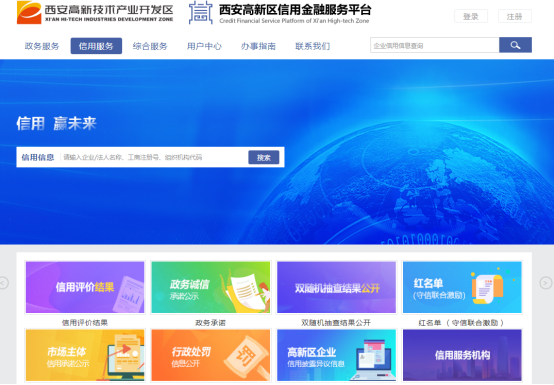Click the blue 搜索 button in banner

pyautogui.click(x=264, y=157)
